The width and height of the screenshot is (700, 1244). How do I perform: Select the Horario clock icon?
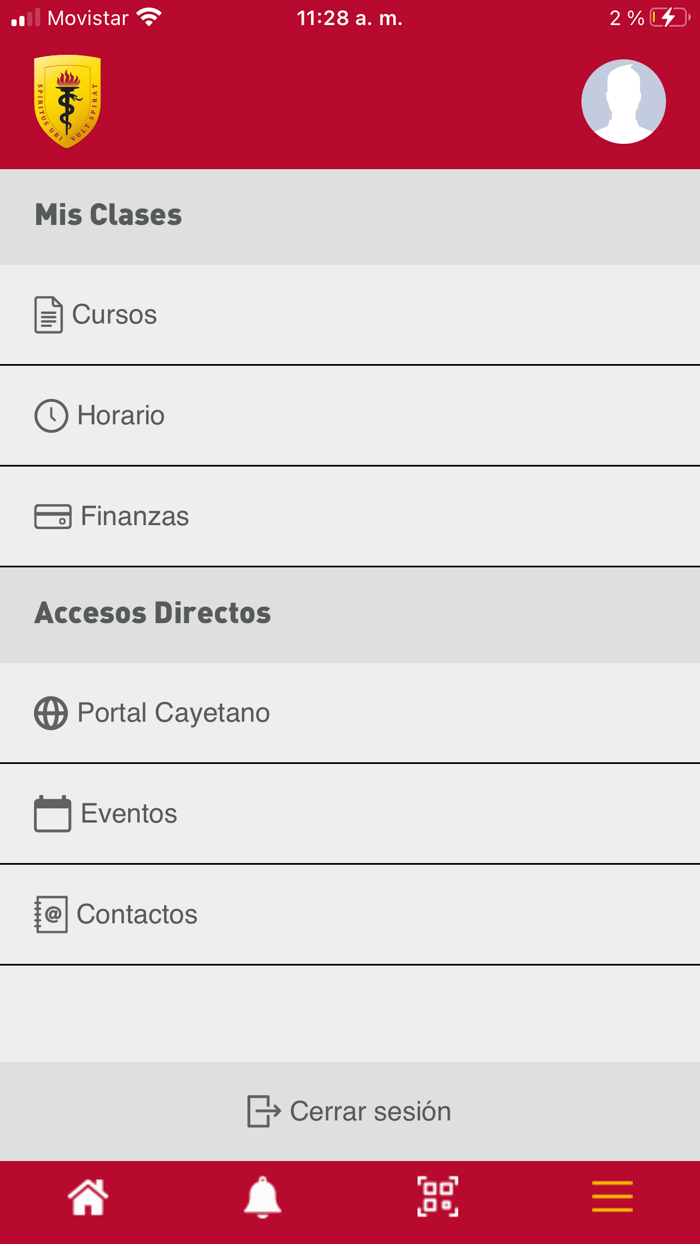[51, 415]
